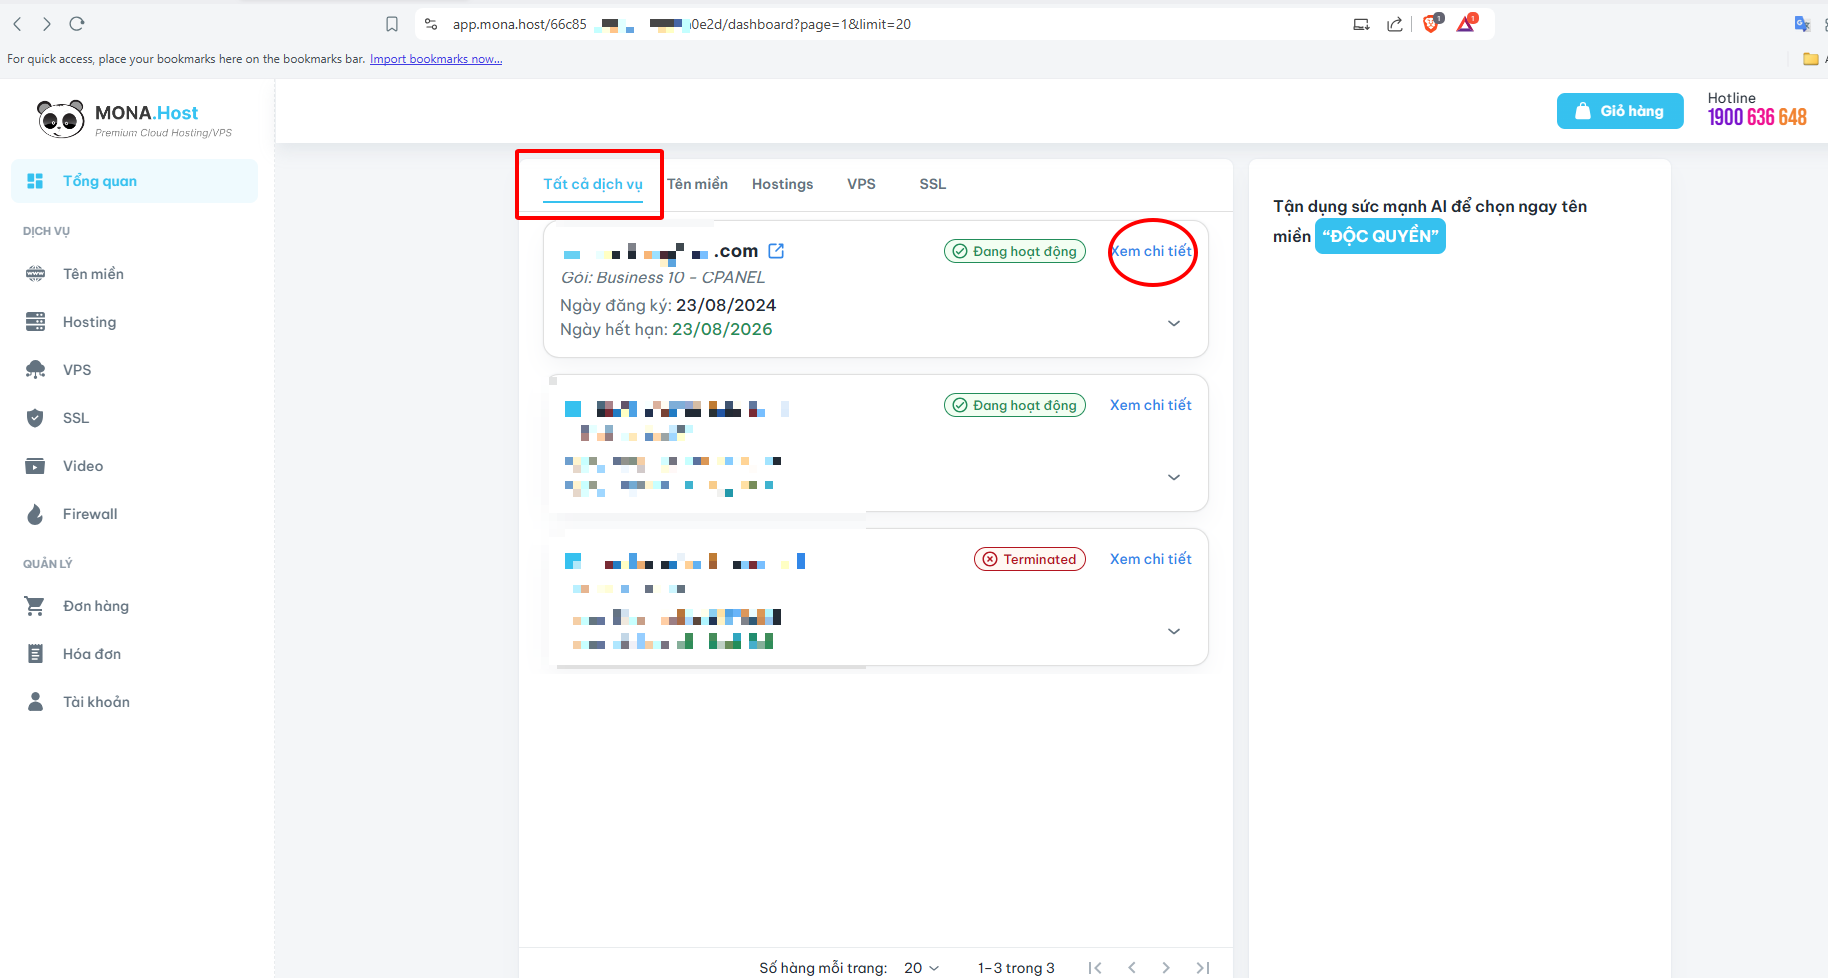Switch to the SSL tab
This screenshot has width=1828, height=978.
click(932, 184)
